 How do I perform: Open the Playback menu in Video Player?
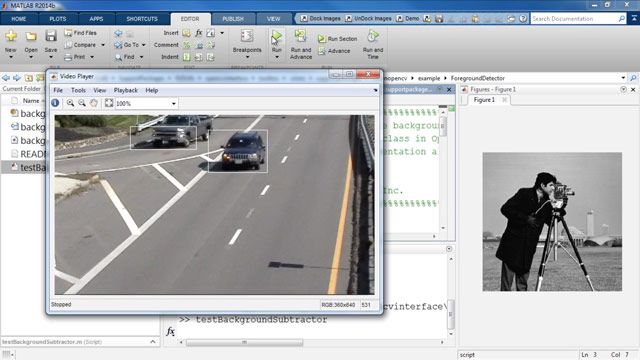[x=125, y=90]
